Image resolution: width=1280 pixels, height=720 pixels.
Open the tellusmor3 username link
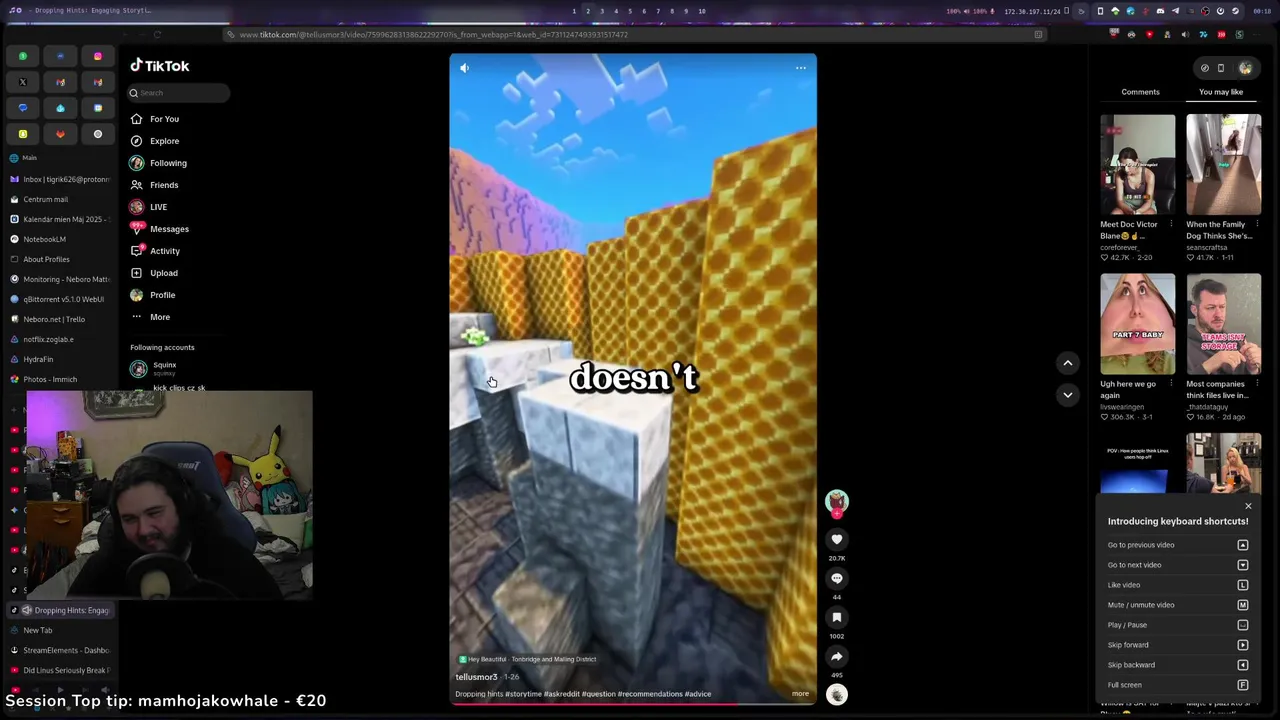tap(476, 677)
